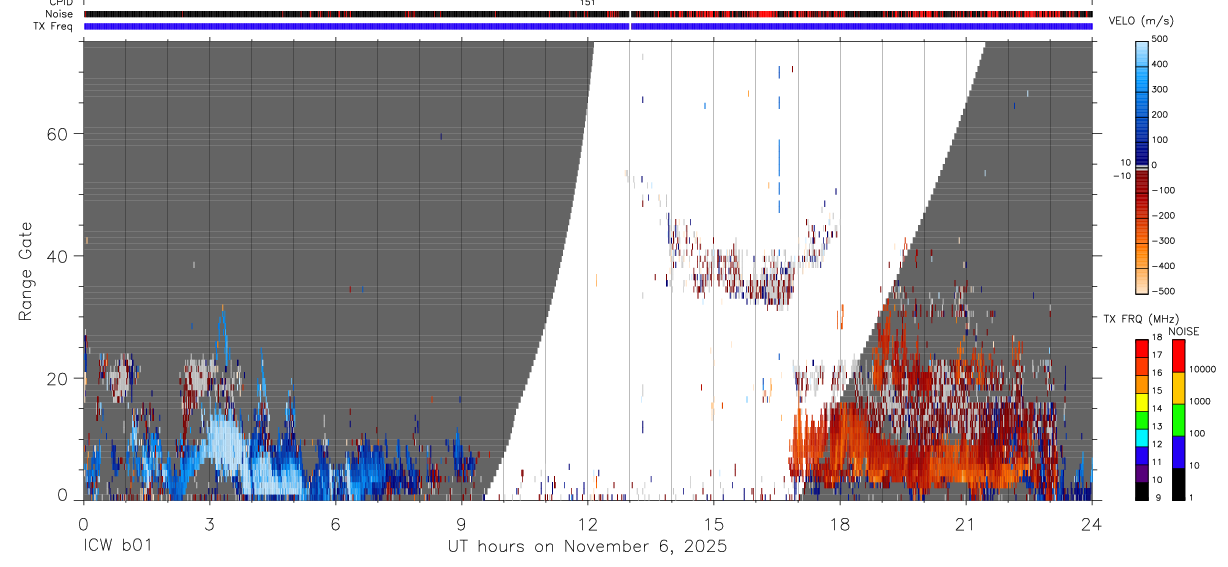Click the 'UT hours on November 6, 2025' axis title
Viewport: 1228px width, 567px height.
[587, 547]
